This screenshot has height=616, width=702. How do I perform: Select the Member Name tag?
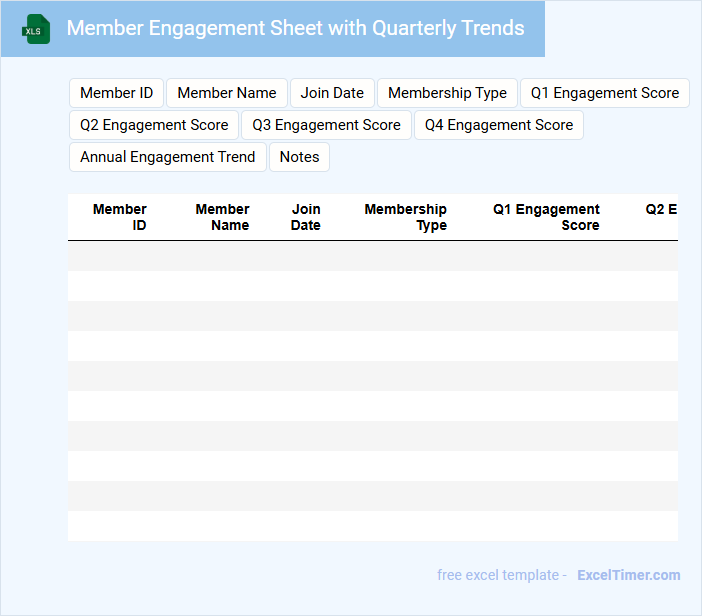(x=227, y=93)
